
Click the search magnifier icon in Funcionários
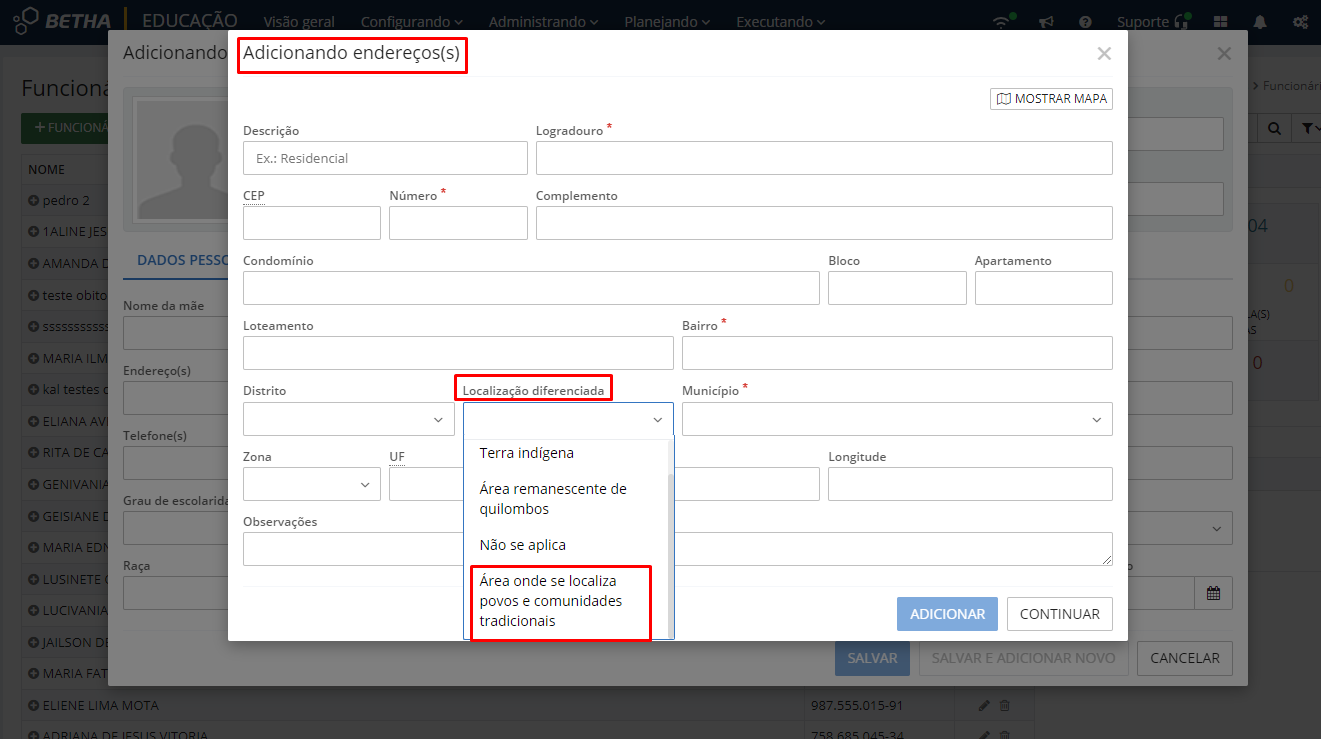[1274, 129]
